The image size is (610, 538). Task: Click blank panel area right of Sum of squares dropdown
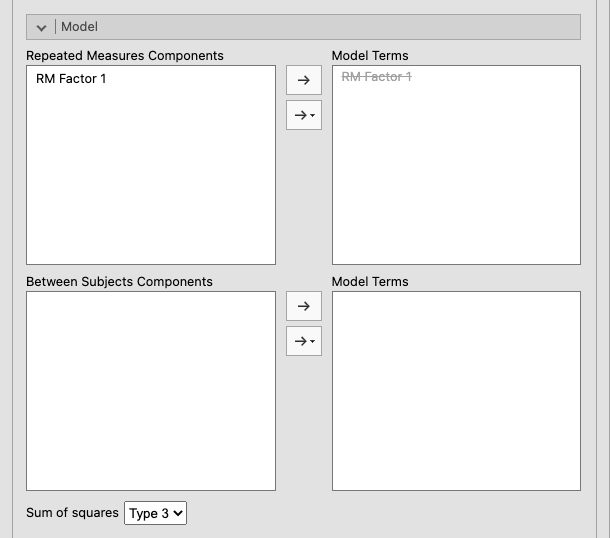pyautogui.click(x=400, y=513)
